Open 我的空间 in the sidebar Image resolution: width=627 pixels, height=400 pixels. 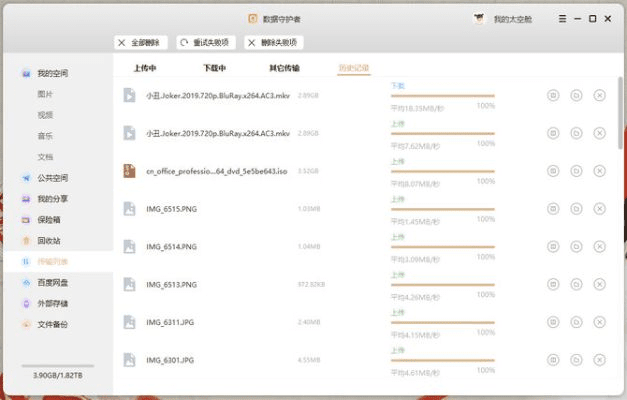click(52, 73)
